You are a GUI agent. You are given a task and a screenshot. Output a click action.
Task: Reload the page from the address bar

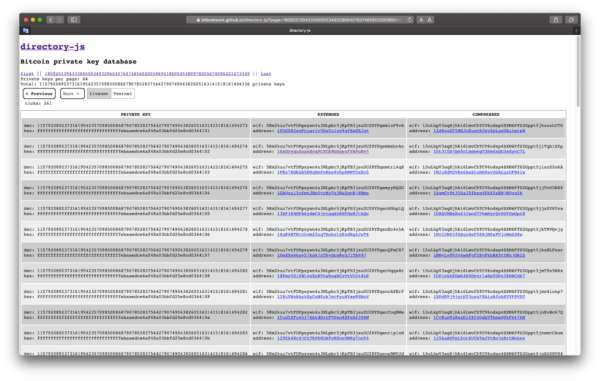410,20
